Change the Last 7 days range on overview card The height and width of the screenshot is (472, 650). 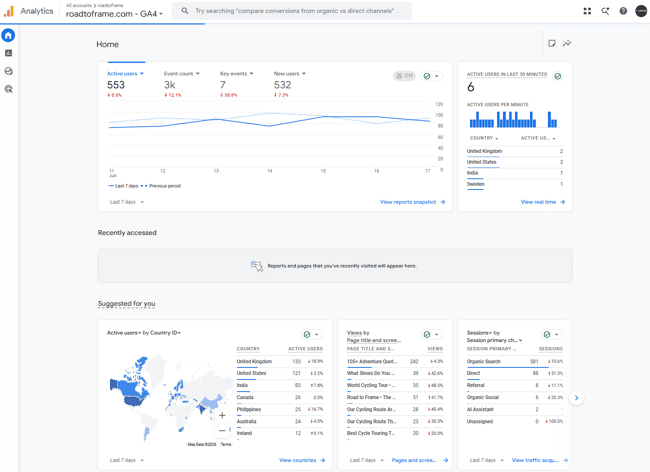click(x=126, y=202)
